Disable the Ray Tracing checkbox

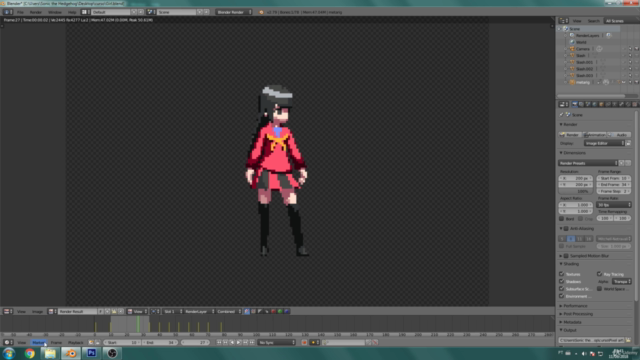click(599, 274)
